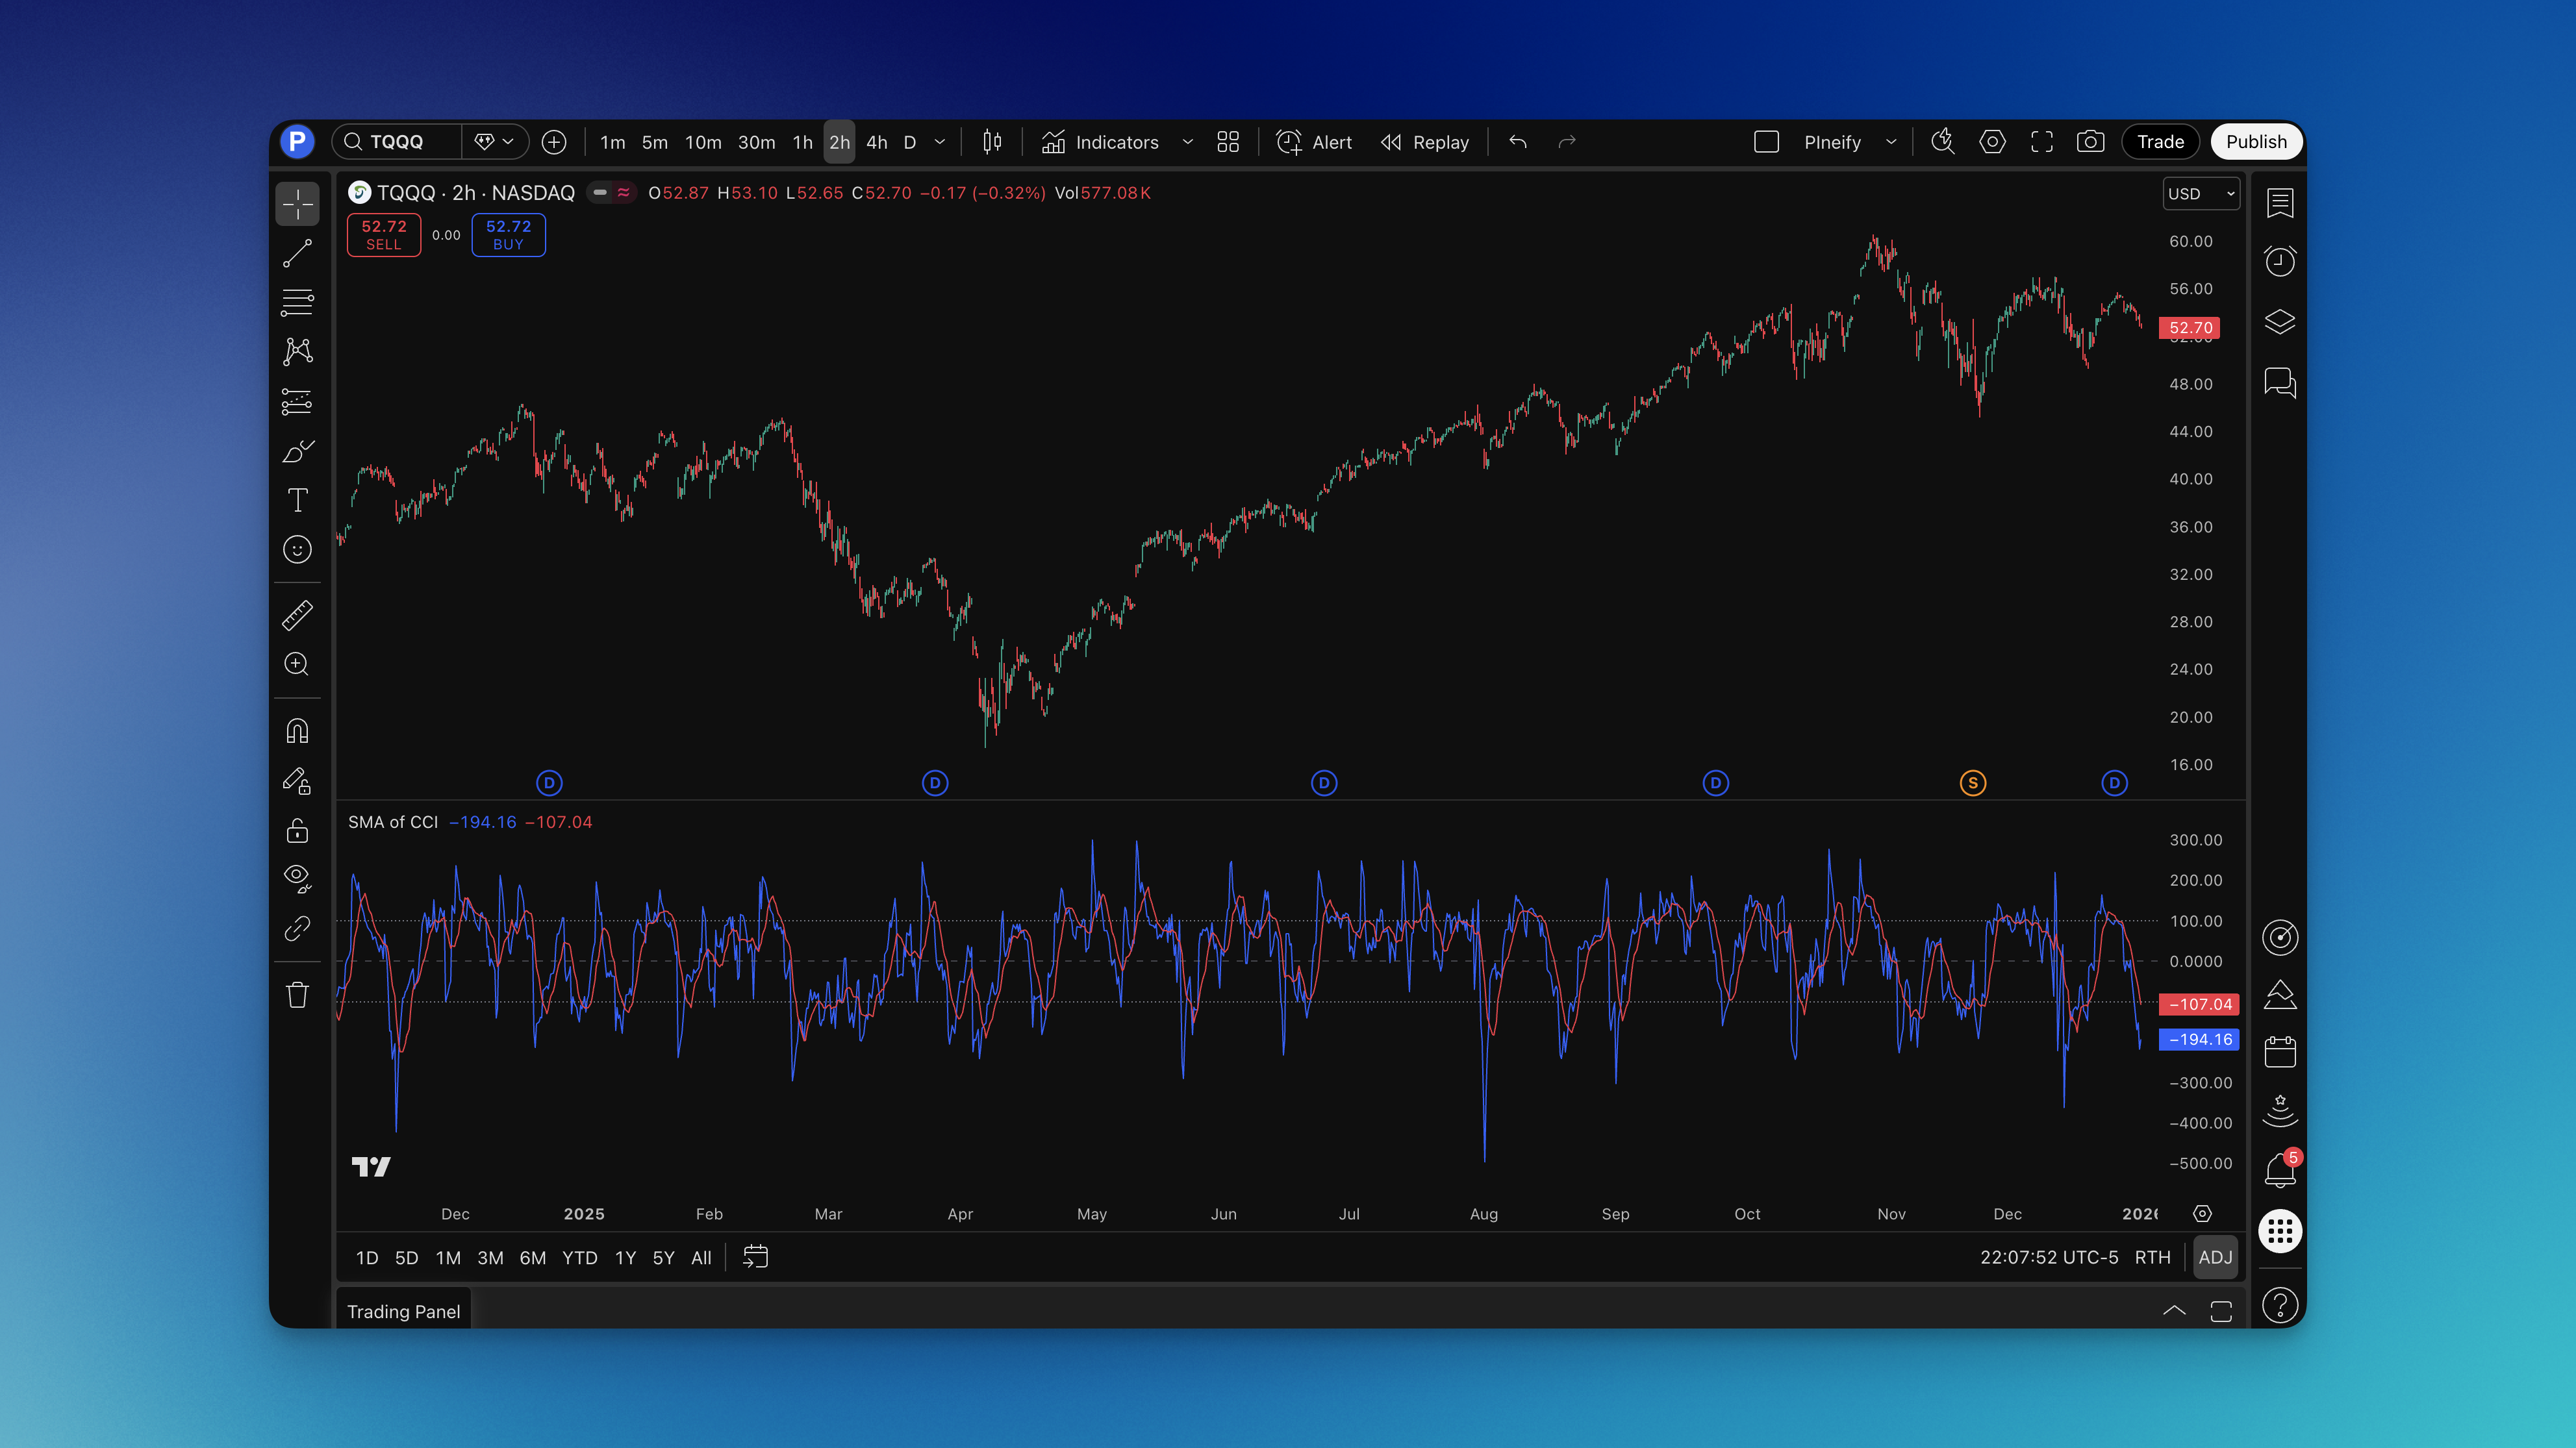This screenshot has height=1448, width=2576.
Task: Toggle ADJ adjusted data setting
Action: click(2216, 1257)
